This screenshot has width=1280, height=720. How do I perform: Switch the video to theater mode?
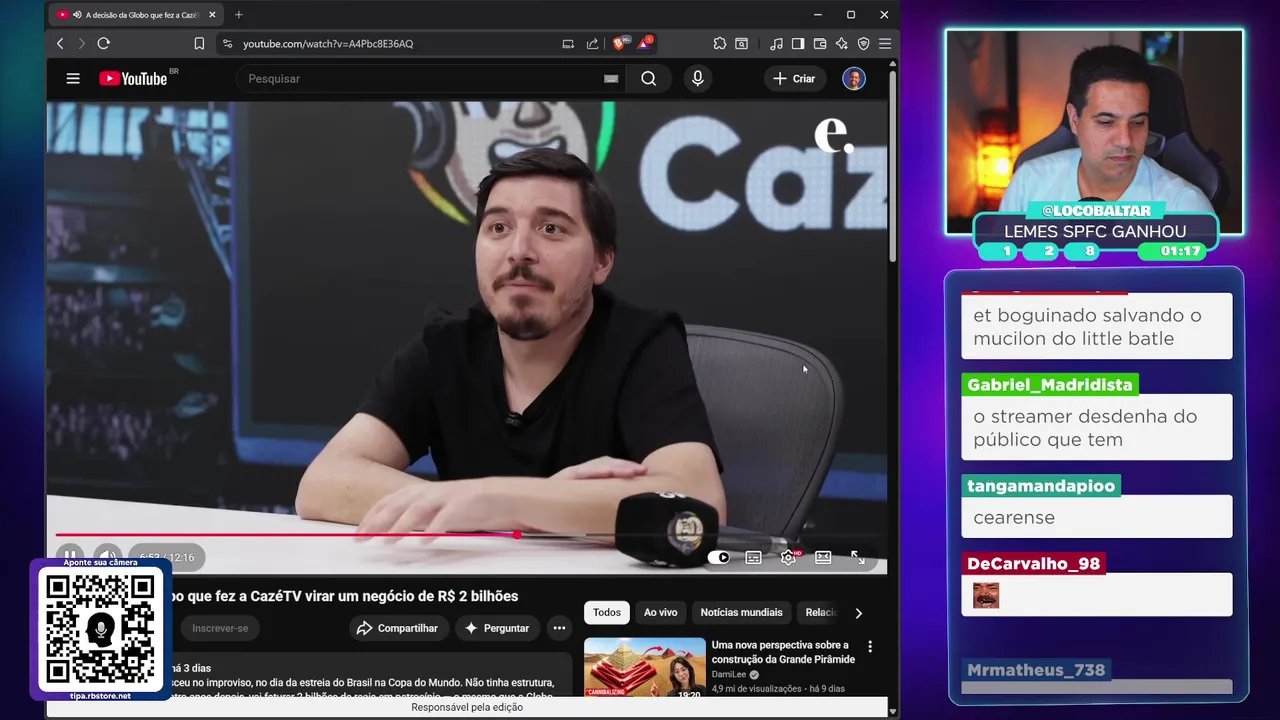click(x=823, y=558)
